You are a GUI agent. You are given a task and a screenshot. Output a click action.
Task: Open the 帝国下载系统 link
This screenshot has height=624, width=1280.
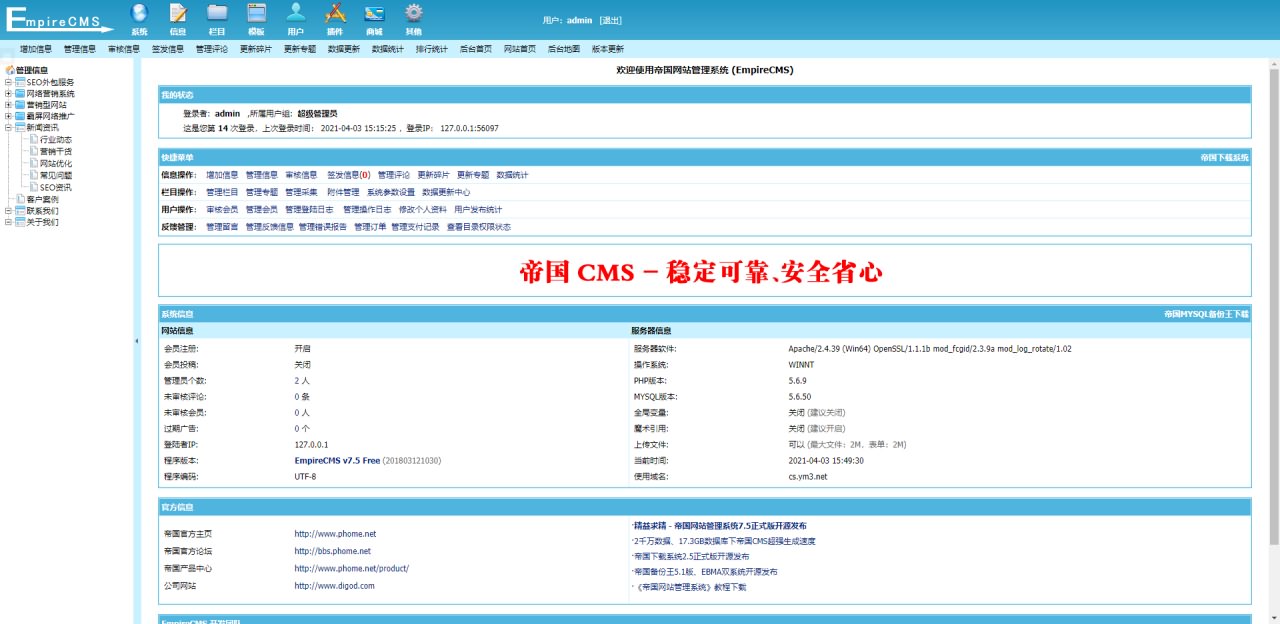coord(1225,158)
